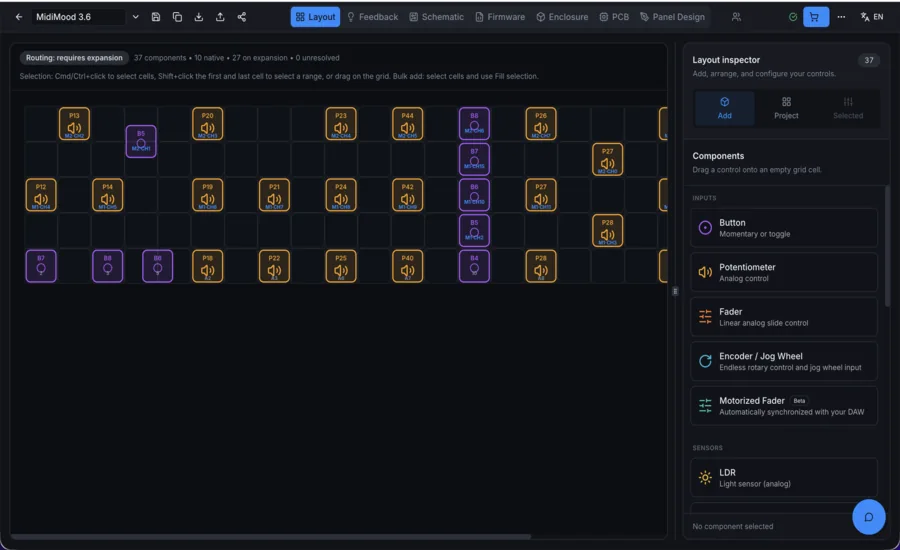Switch to the Feedback tab

373,17
